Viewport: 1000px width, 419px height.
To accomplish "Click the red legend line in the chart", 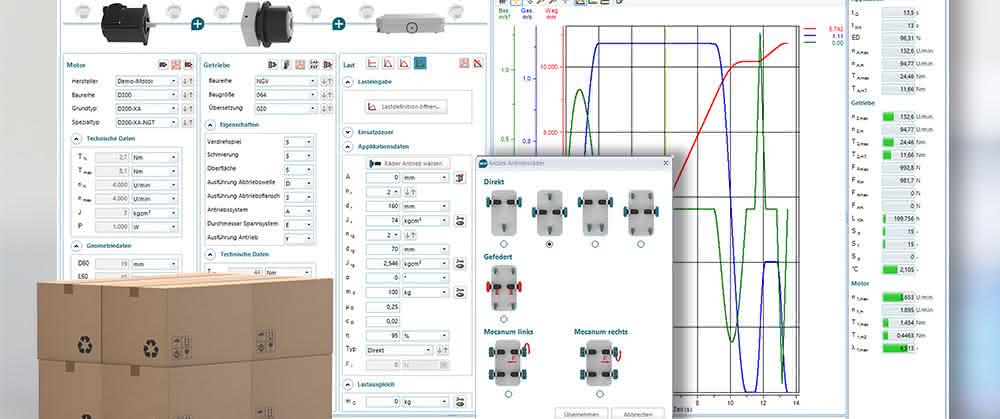I will coord(810,29).
